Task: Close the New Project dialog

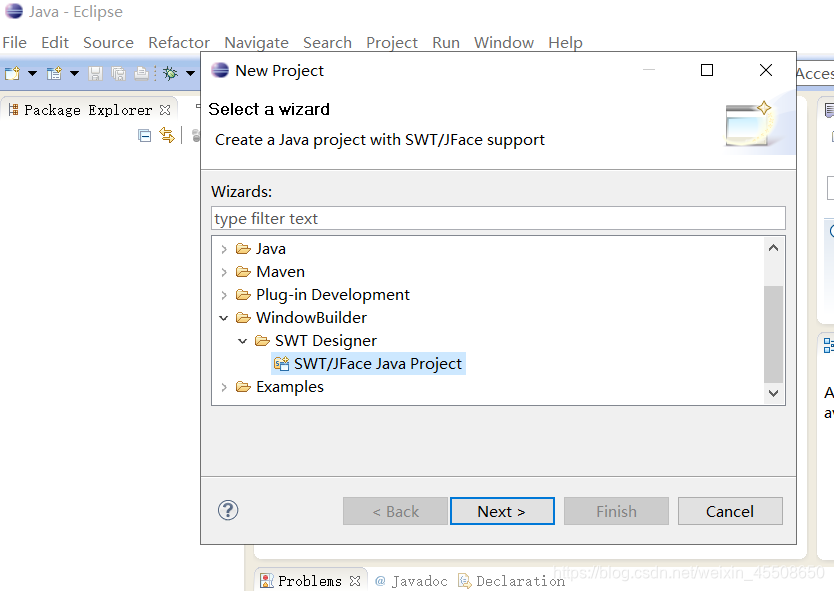Action: (x=766, y=70)
